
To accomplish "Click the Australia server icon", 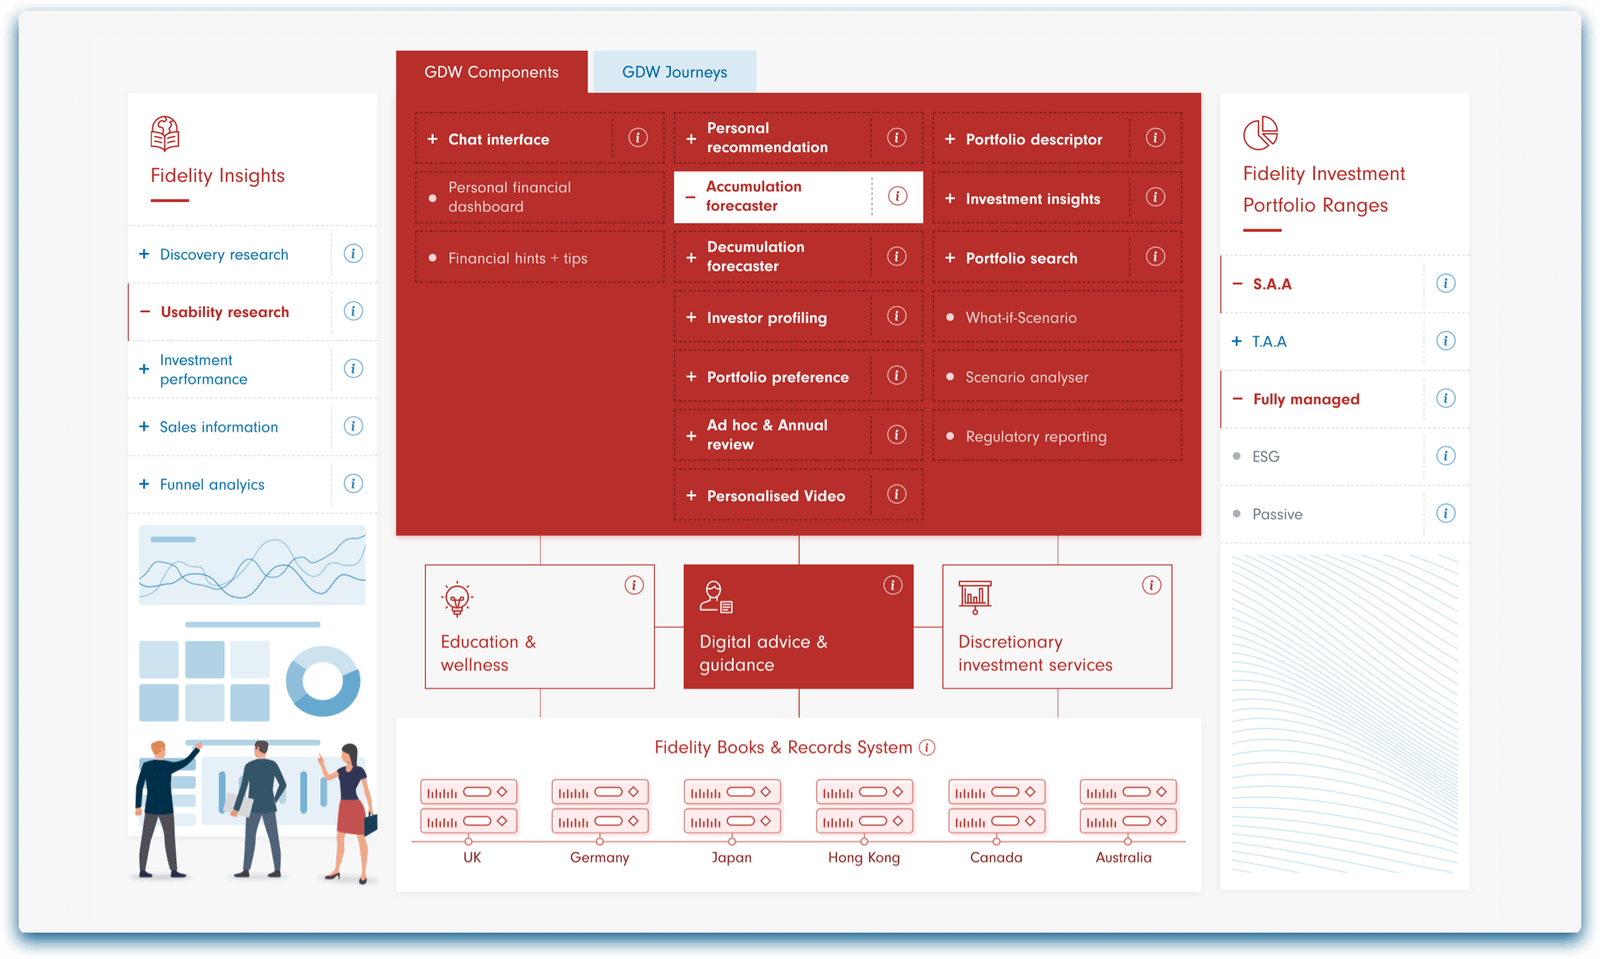I will (1128, 807).
